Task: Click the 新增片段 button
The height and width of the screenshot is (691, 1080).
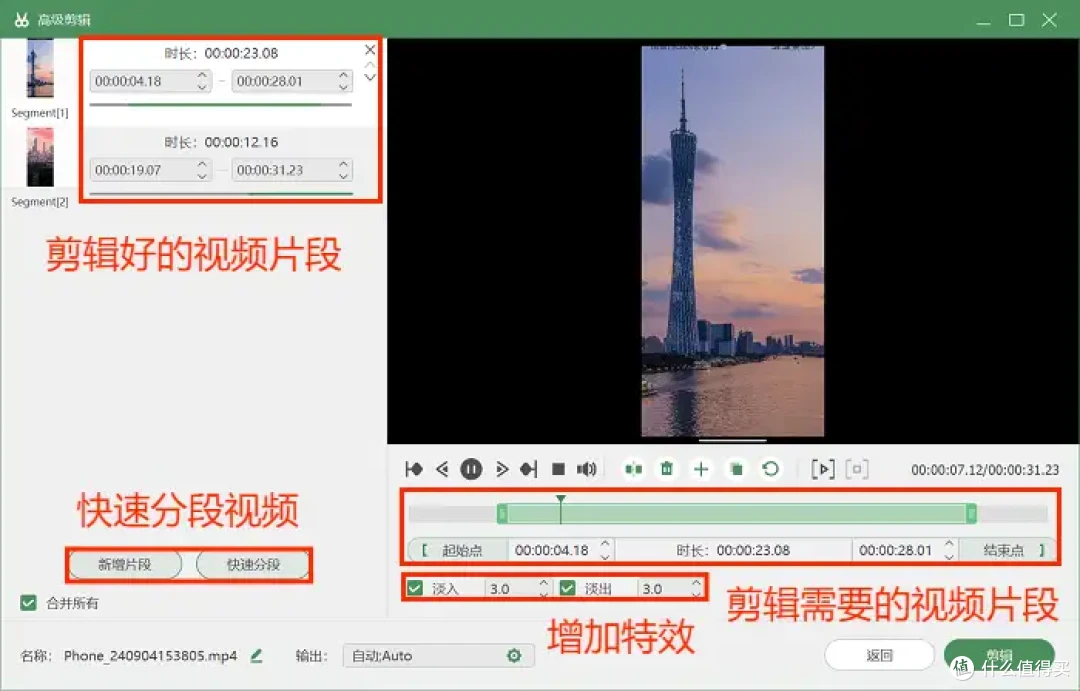Action: [x=125, y=565]
